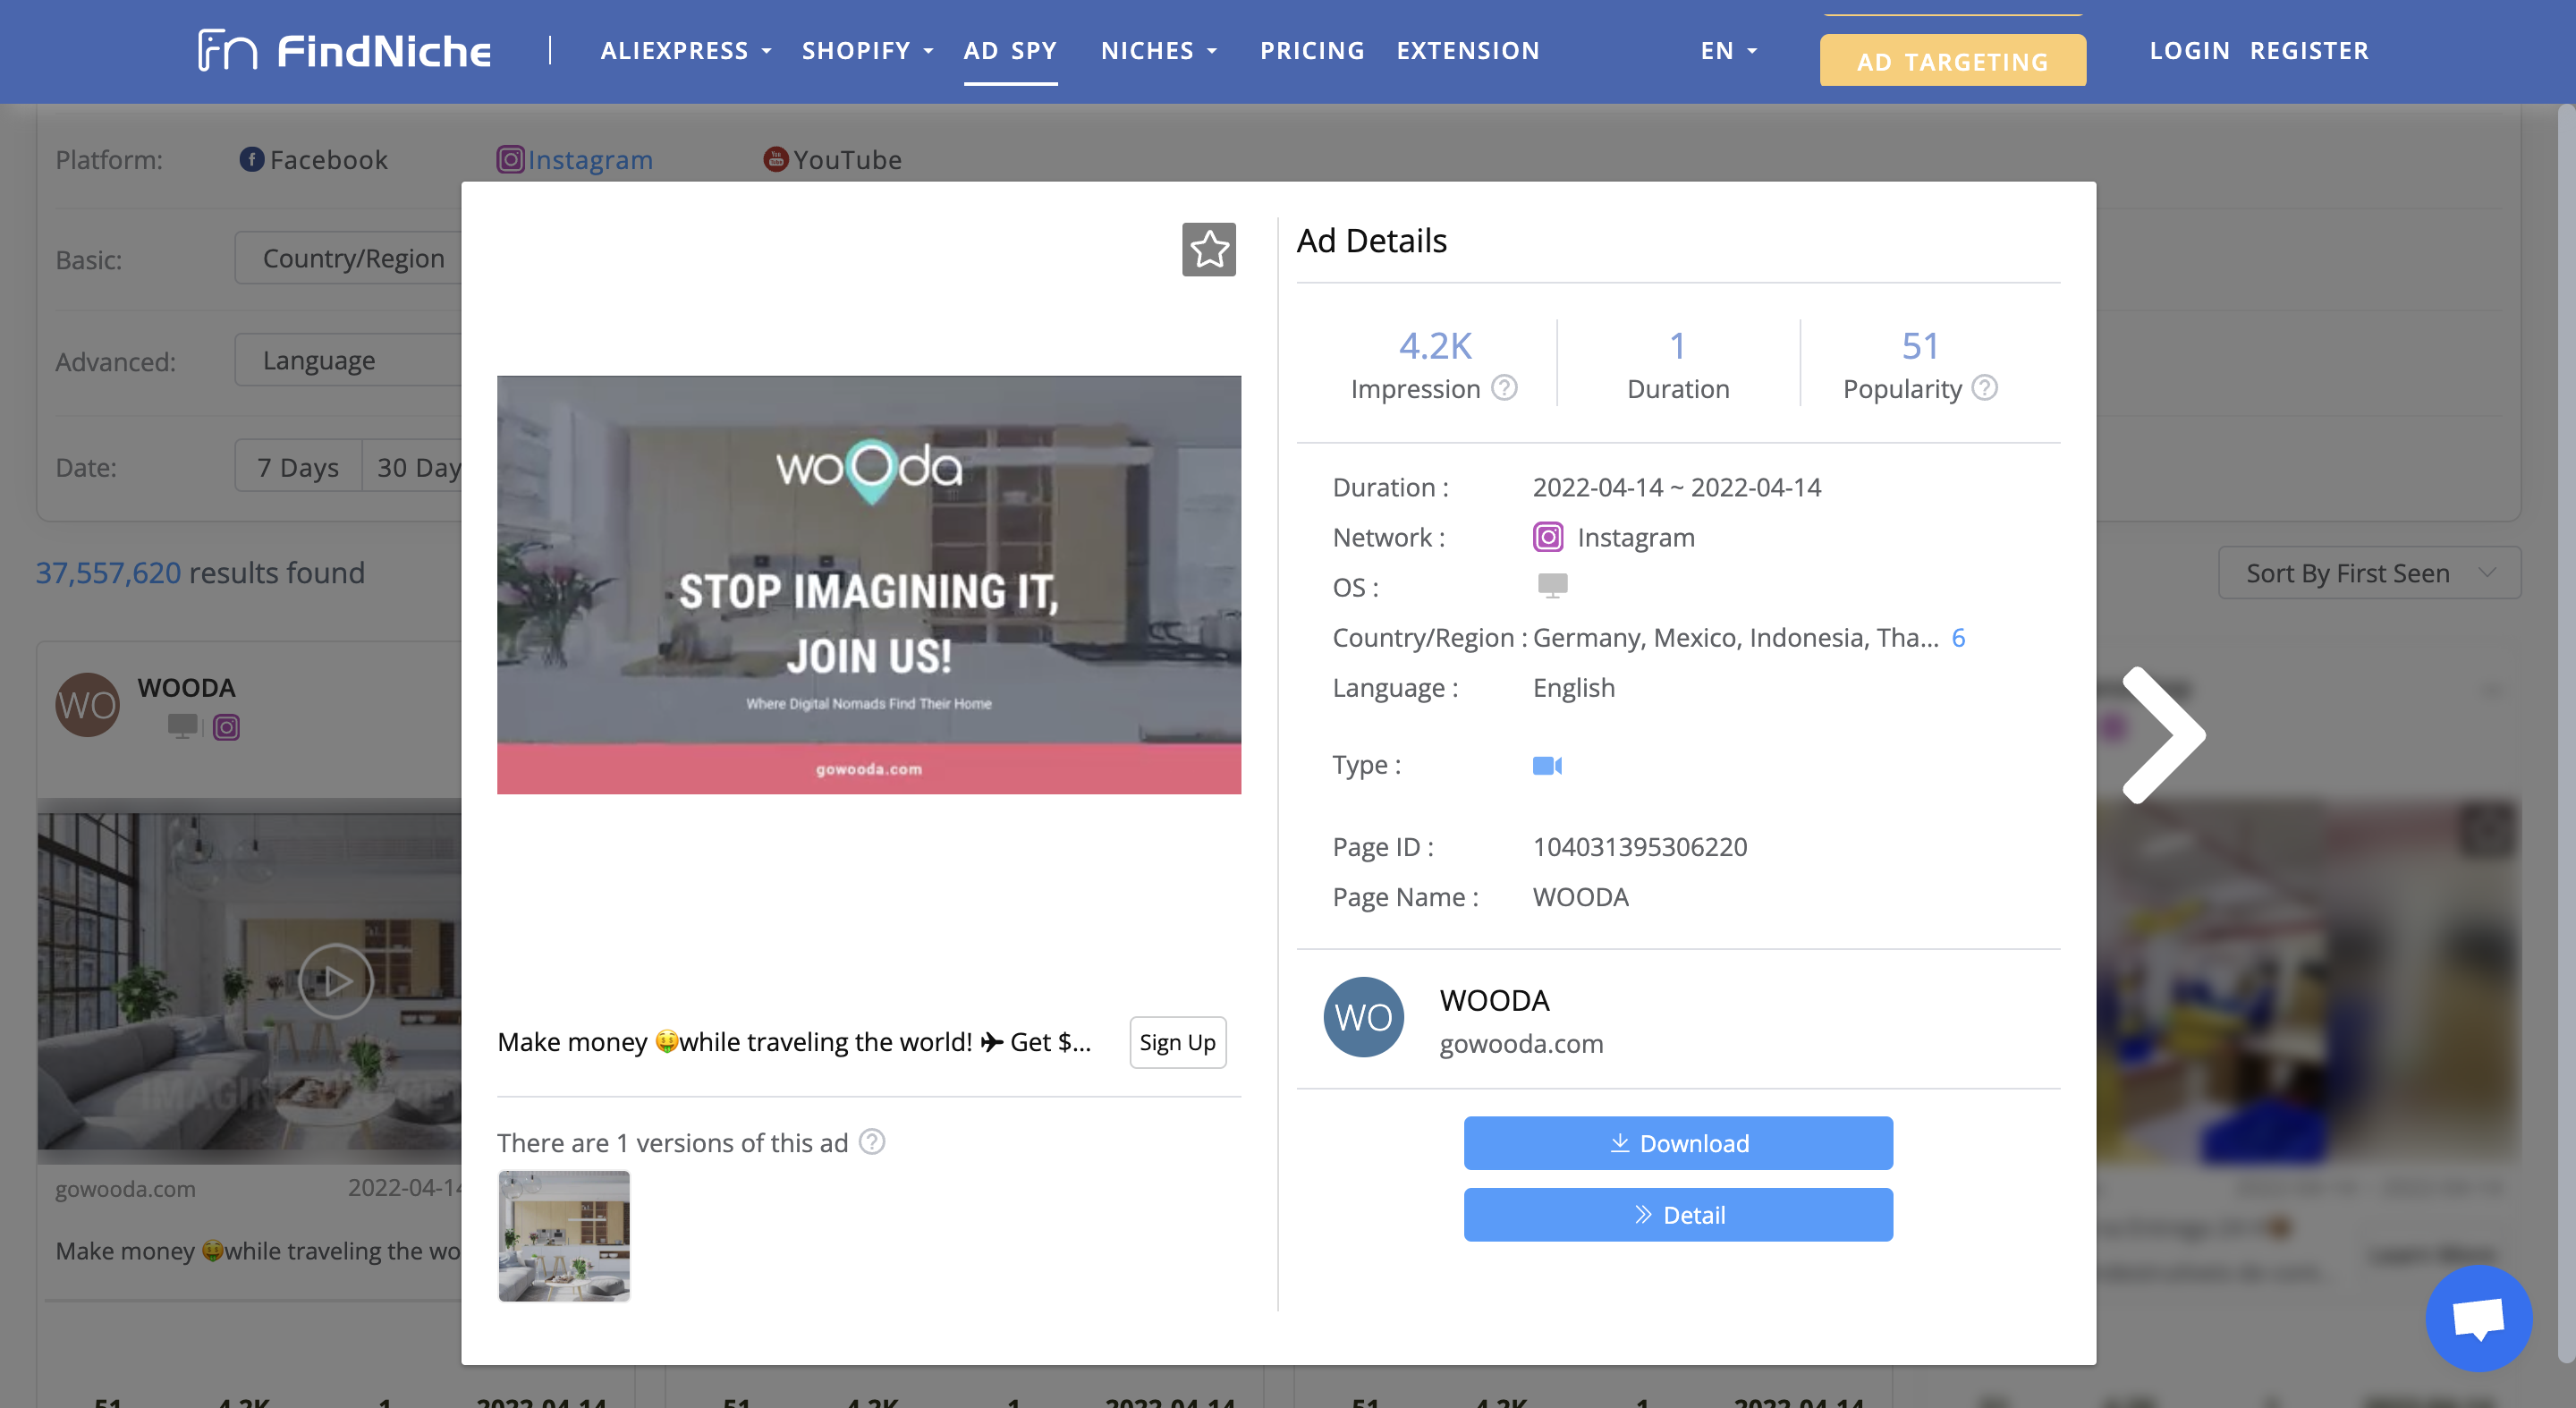Select YouTube platform filter
The width and height of the screenshot is (2576, 1408).
pos(832,159)
